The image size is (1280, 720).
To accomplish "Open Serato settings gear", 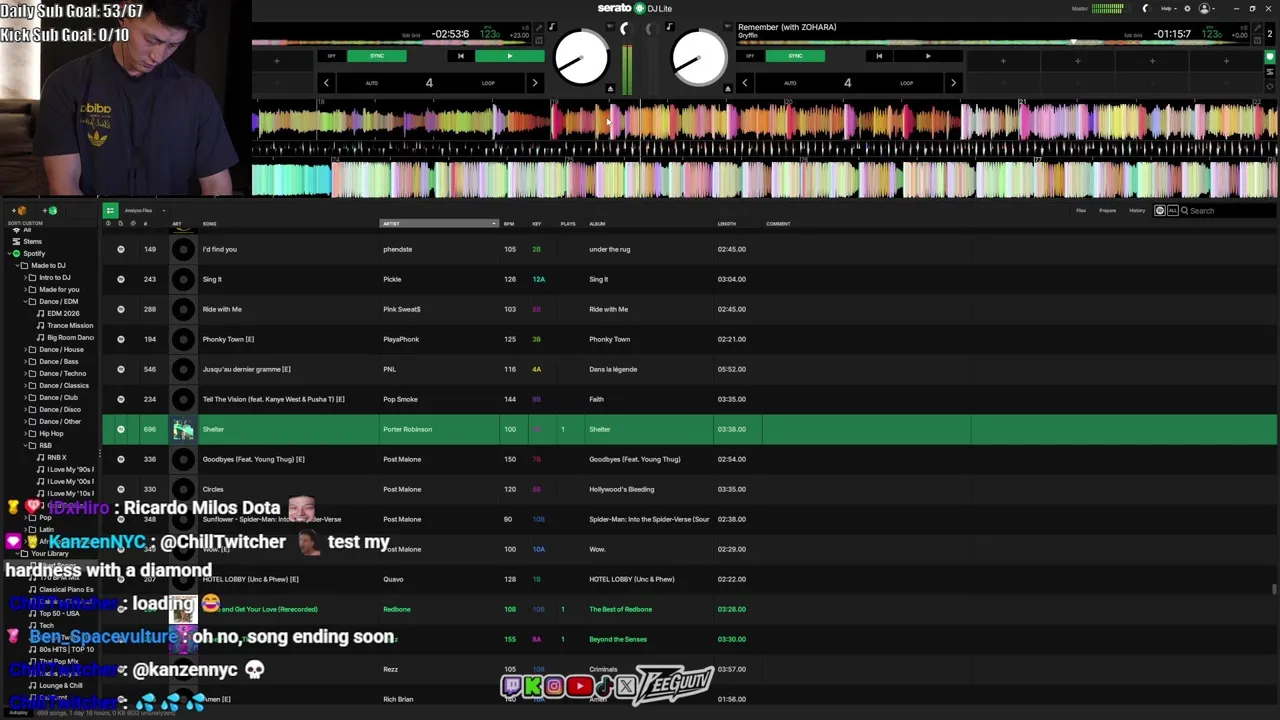I will click(1187, 8).
